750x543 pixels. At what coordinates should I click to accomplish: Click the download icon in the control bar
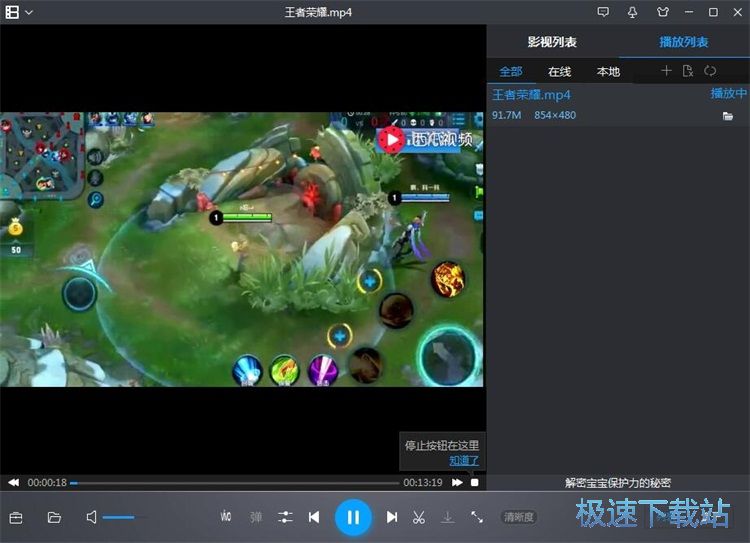[448, 517]
